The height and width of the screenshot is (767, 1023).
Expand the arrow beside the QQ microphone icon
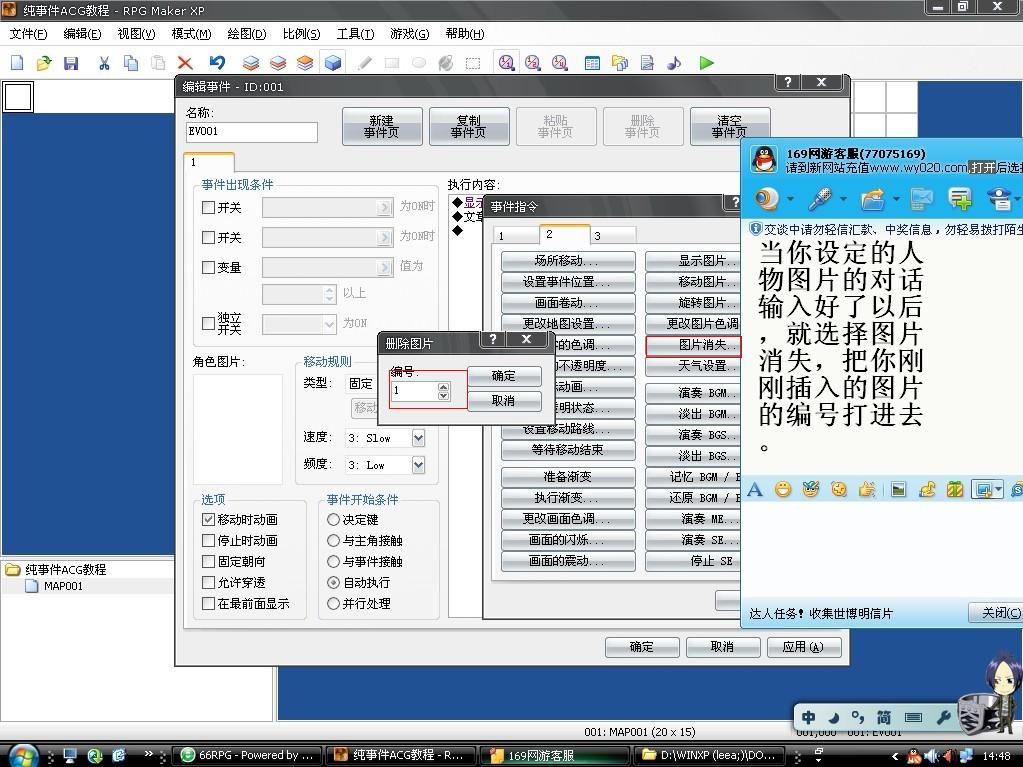coord(843,199)
